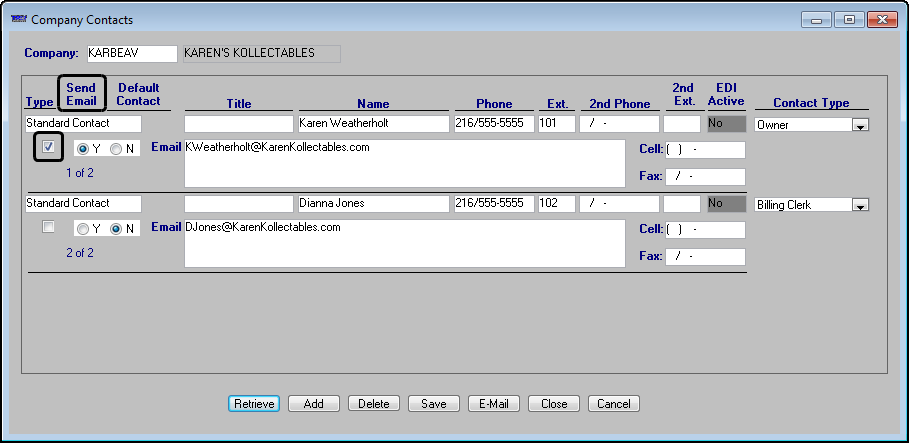Click the Add button

coord(314,404)
